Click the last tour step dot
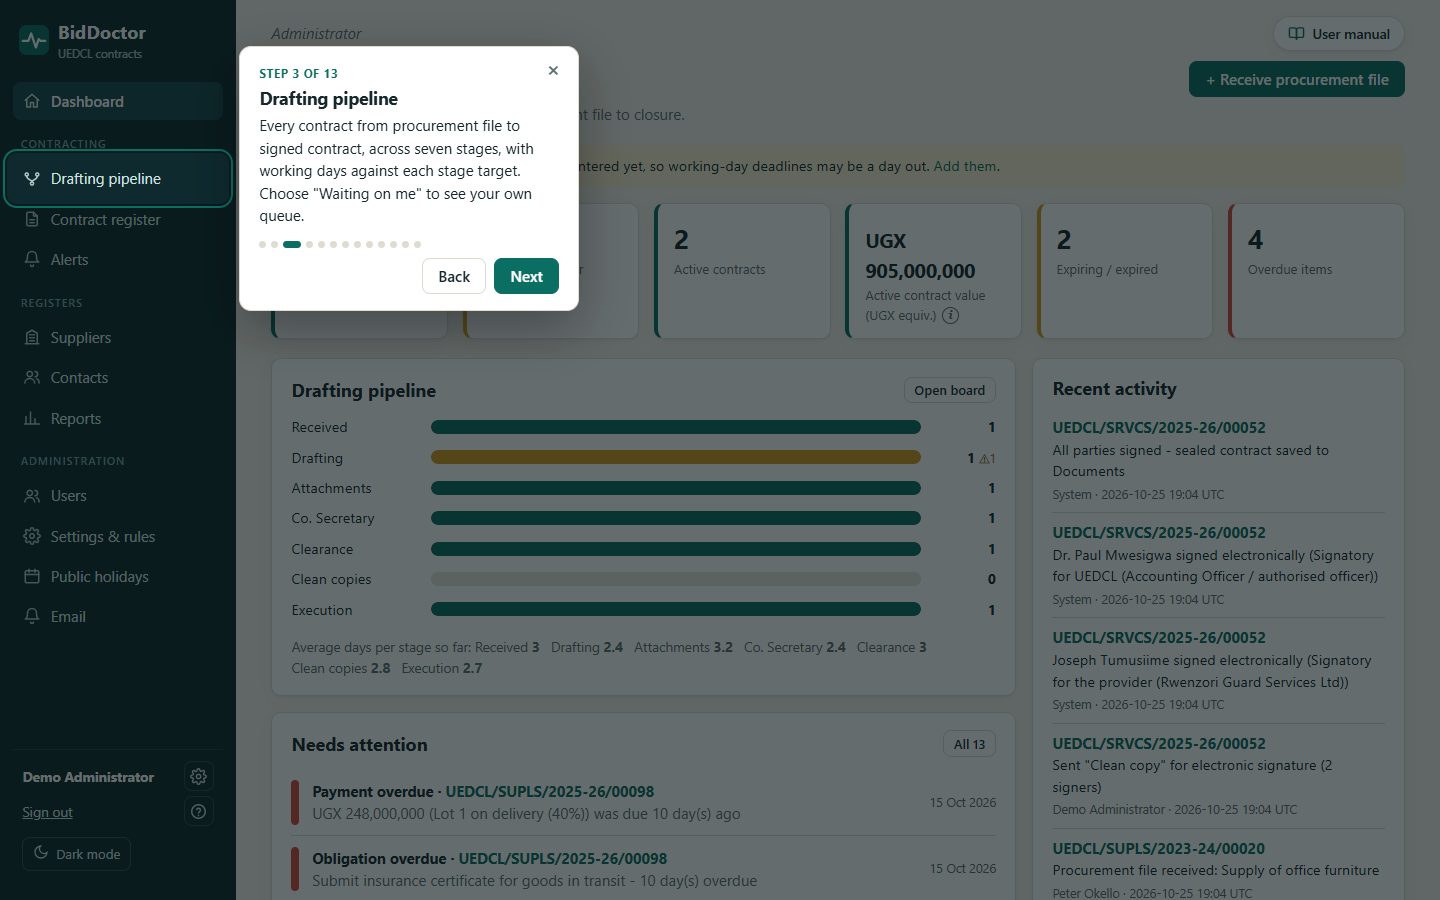 point(417,244)
